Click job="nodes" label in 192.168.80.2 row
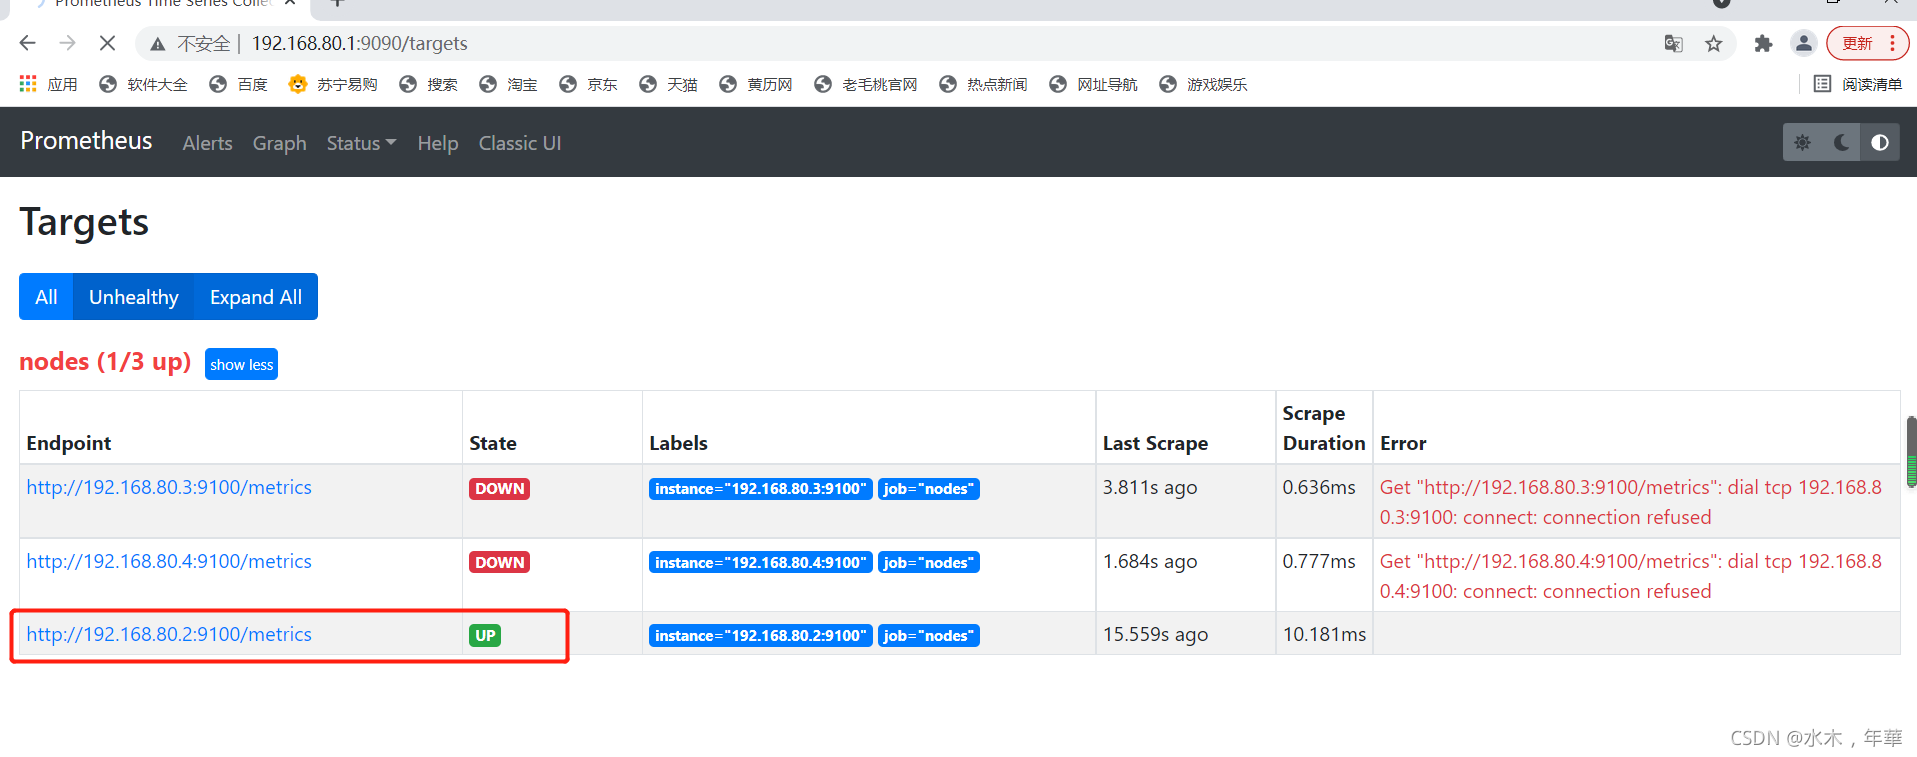Image resolution: width=1917 pixels, height=757 pixels. [x=928, y=635]
